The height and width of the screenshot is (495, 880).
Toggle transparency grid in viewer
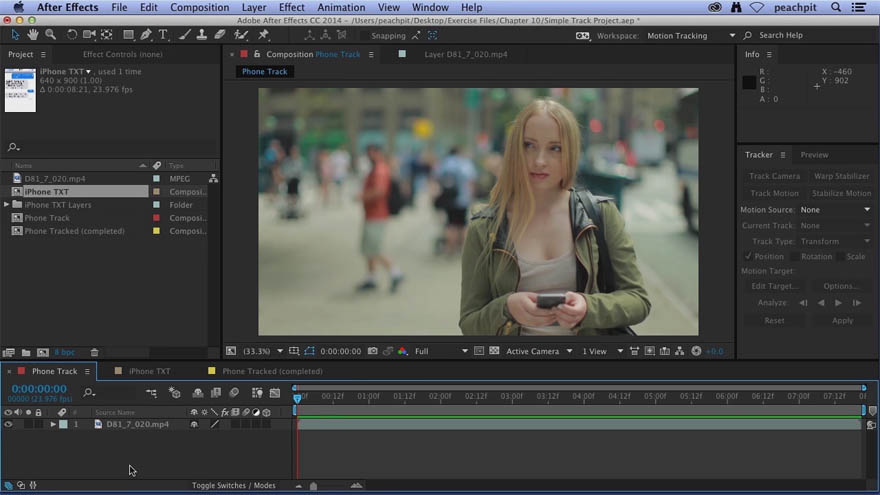click(494, 351)
